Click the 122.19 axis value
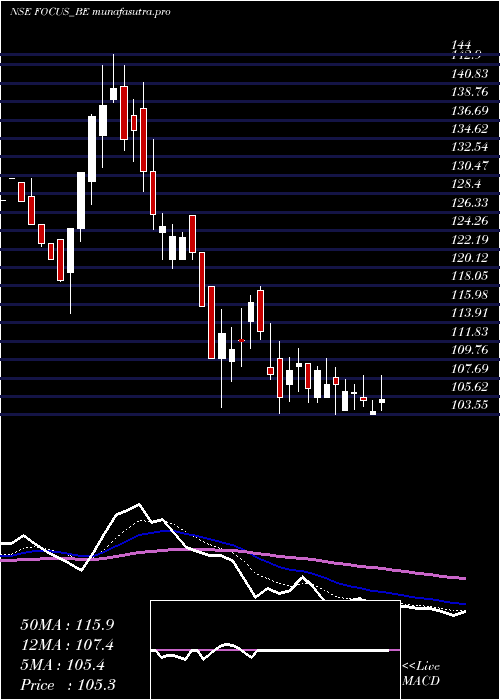500x700 pixels. coord(470,240)
